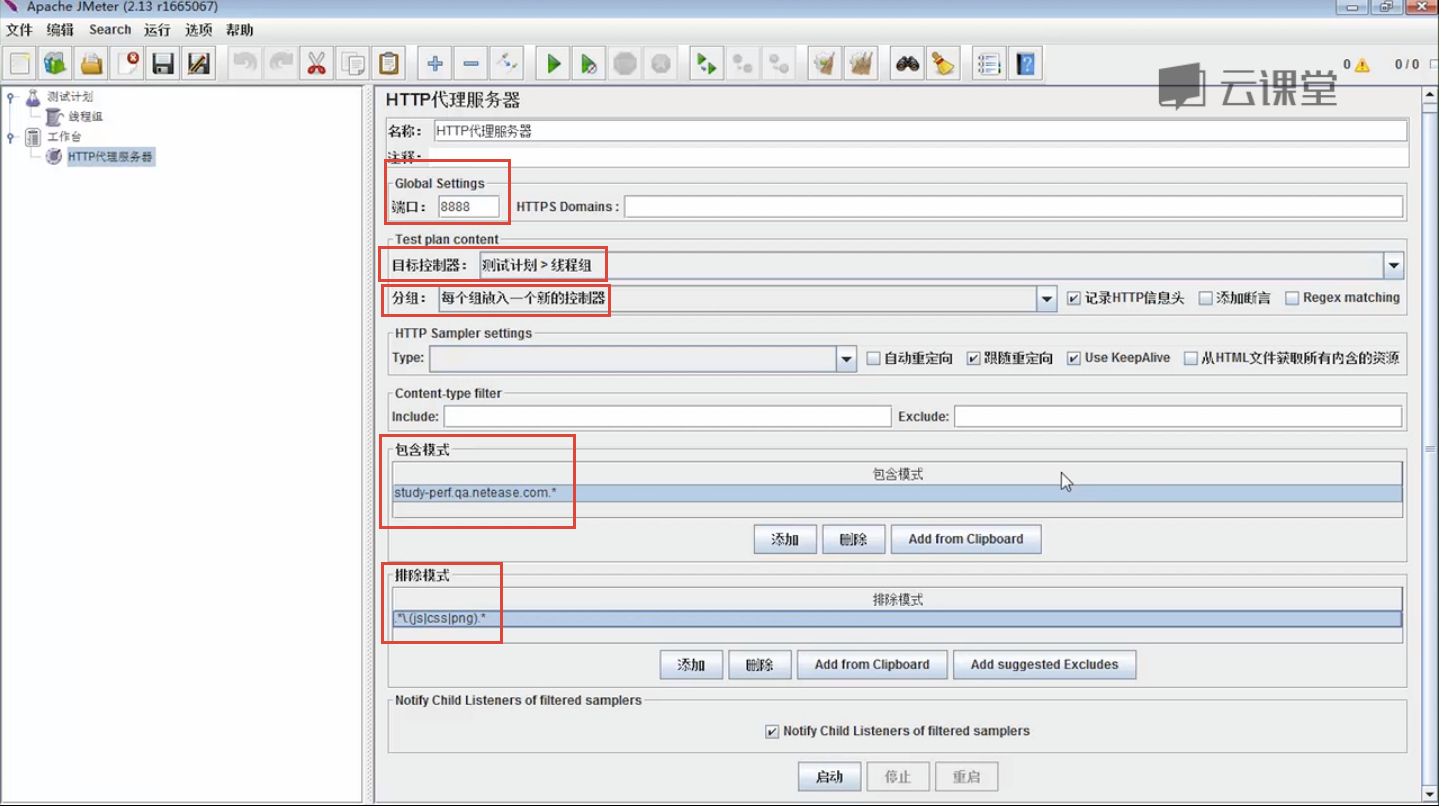Click Add suggested Excludes button

tap(1045, 664)
